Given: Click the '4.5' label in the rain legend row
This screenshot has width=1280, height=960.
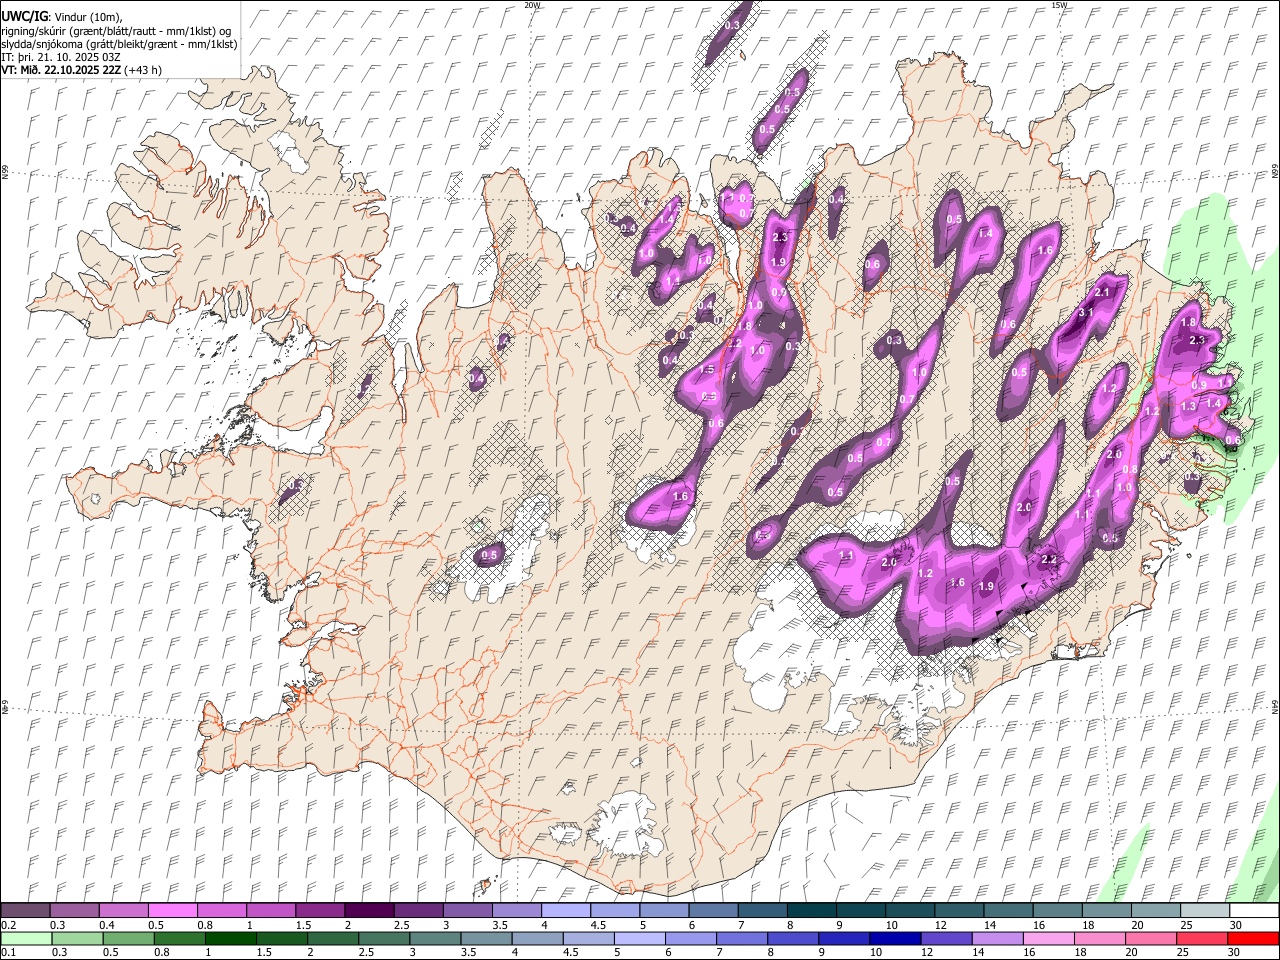Looking at the screenshot, I should (571, 953).
